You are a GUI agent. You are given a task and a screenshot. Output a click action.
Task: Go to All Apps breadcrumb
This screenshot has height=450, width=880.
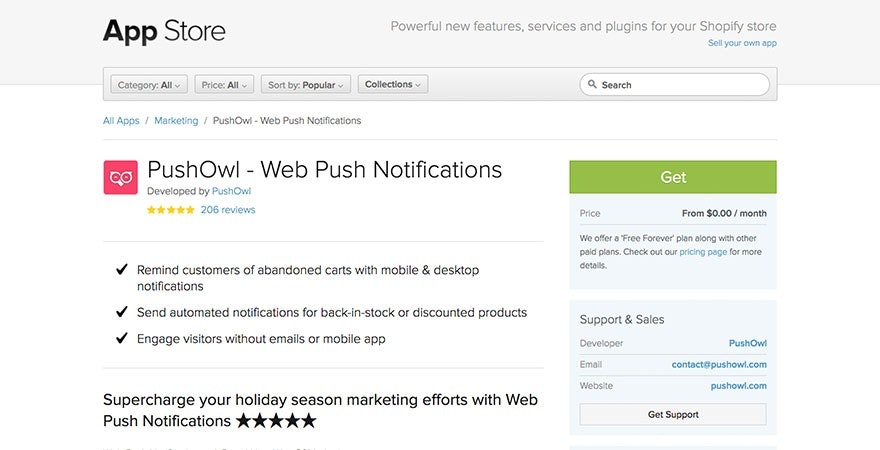121,121
